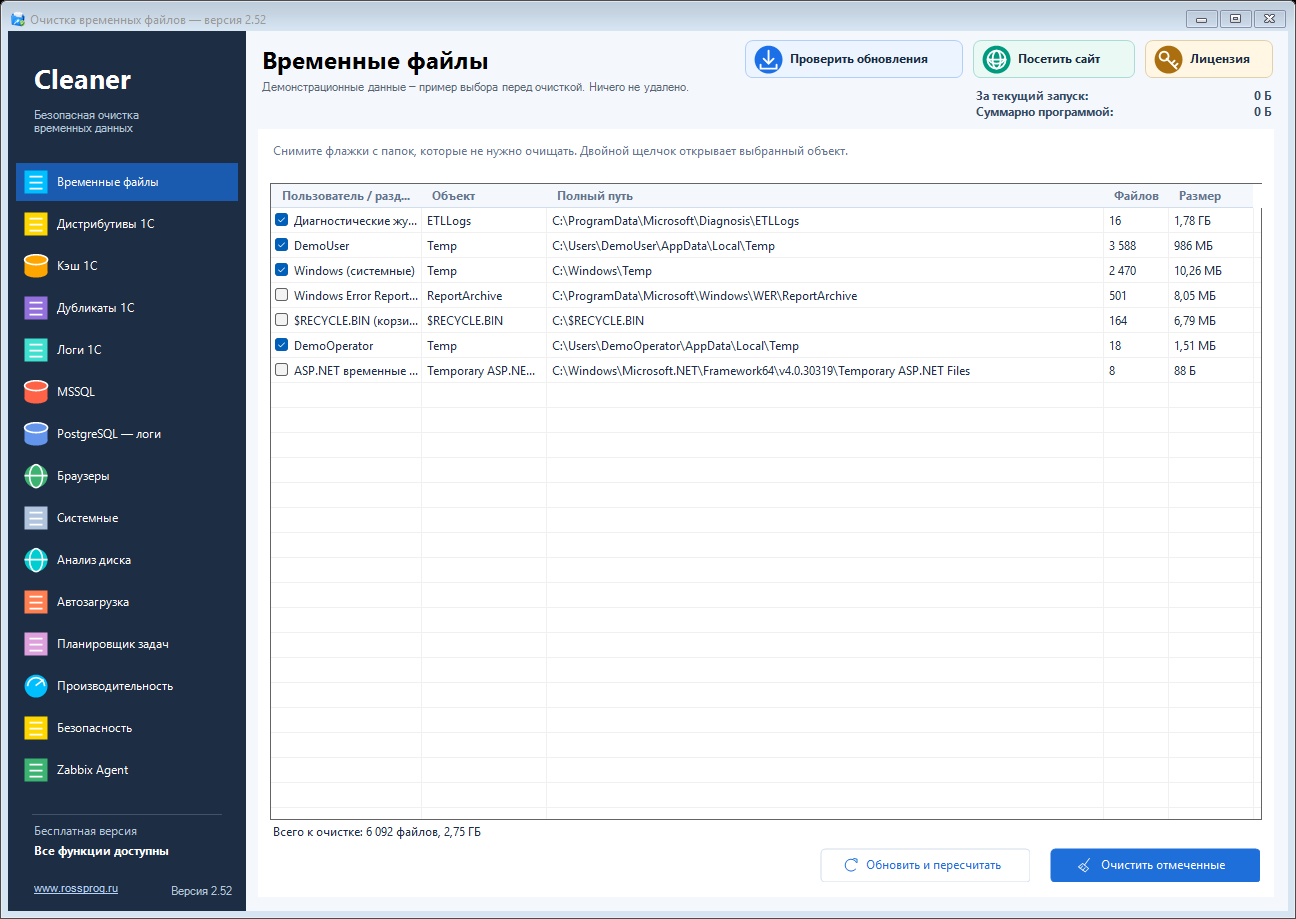Uncheck the DemoUser Temp checkbox
Viewport: 1296px width, 919px height.
(281, 245)
